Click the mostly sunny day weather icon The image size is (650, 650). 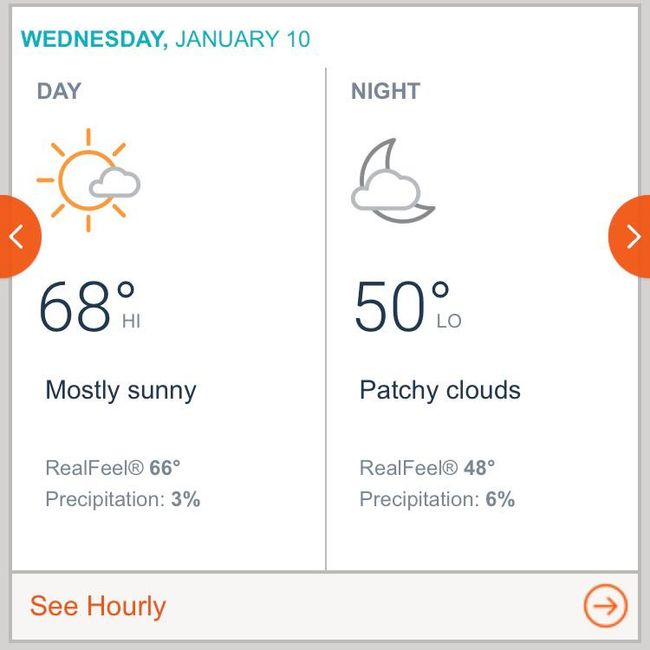[x=88, y=180]
